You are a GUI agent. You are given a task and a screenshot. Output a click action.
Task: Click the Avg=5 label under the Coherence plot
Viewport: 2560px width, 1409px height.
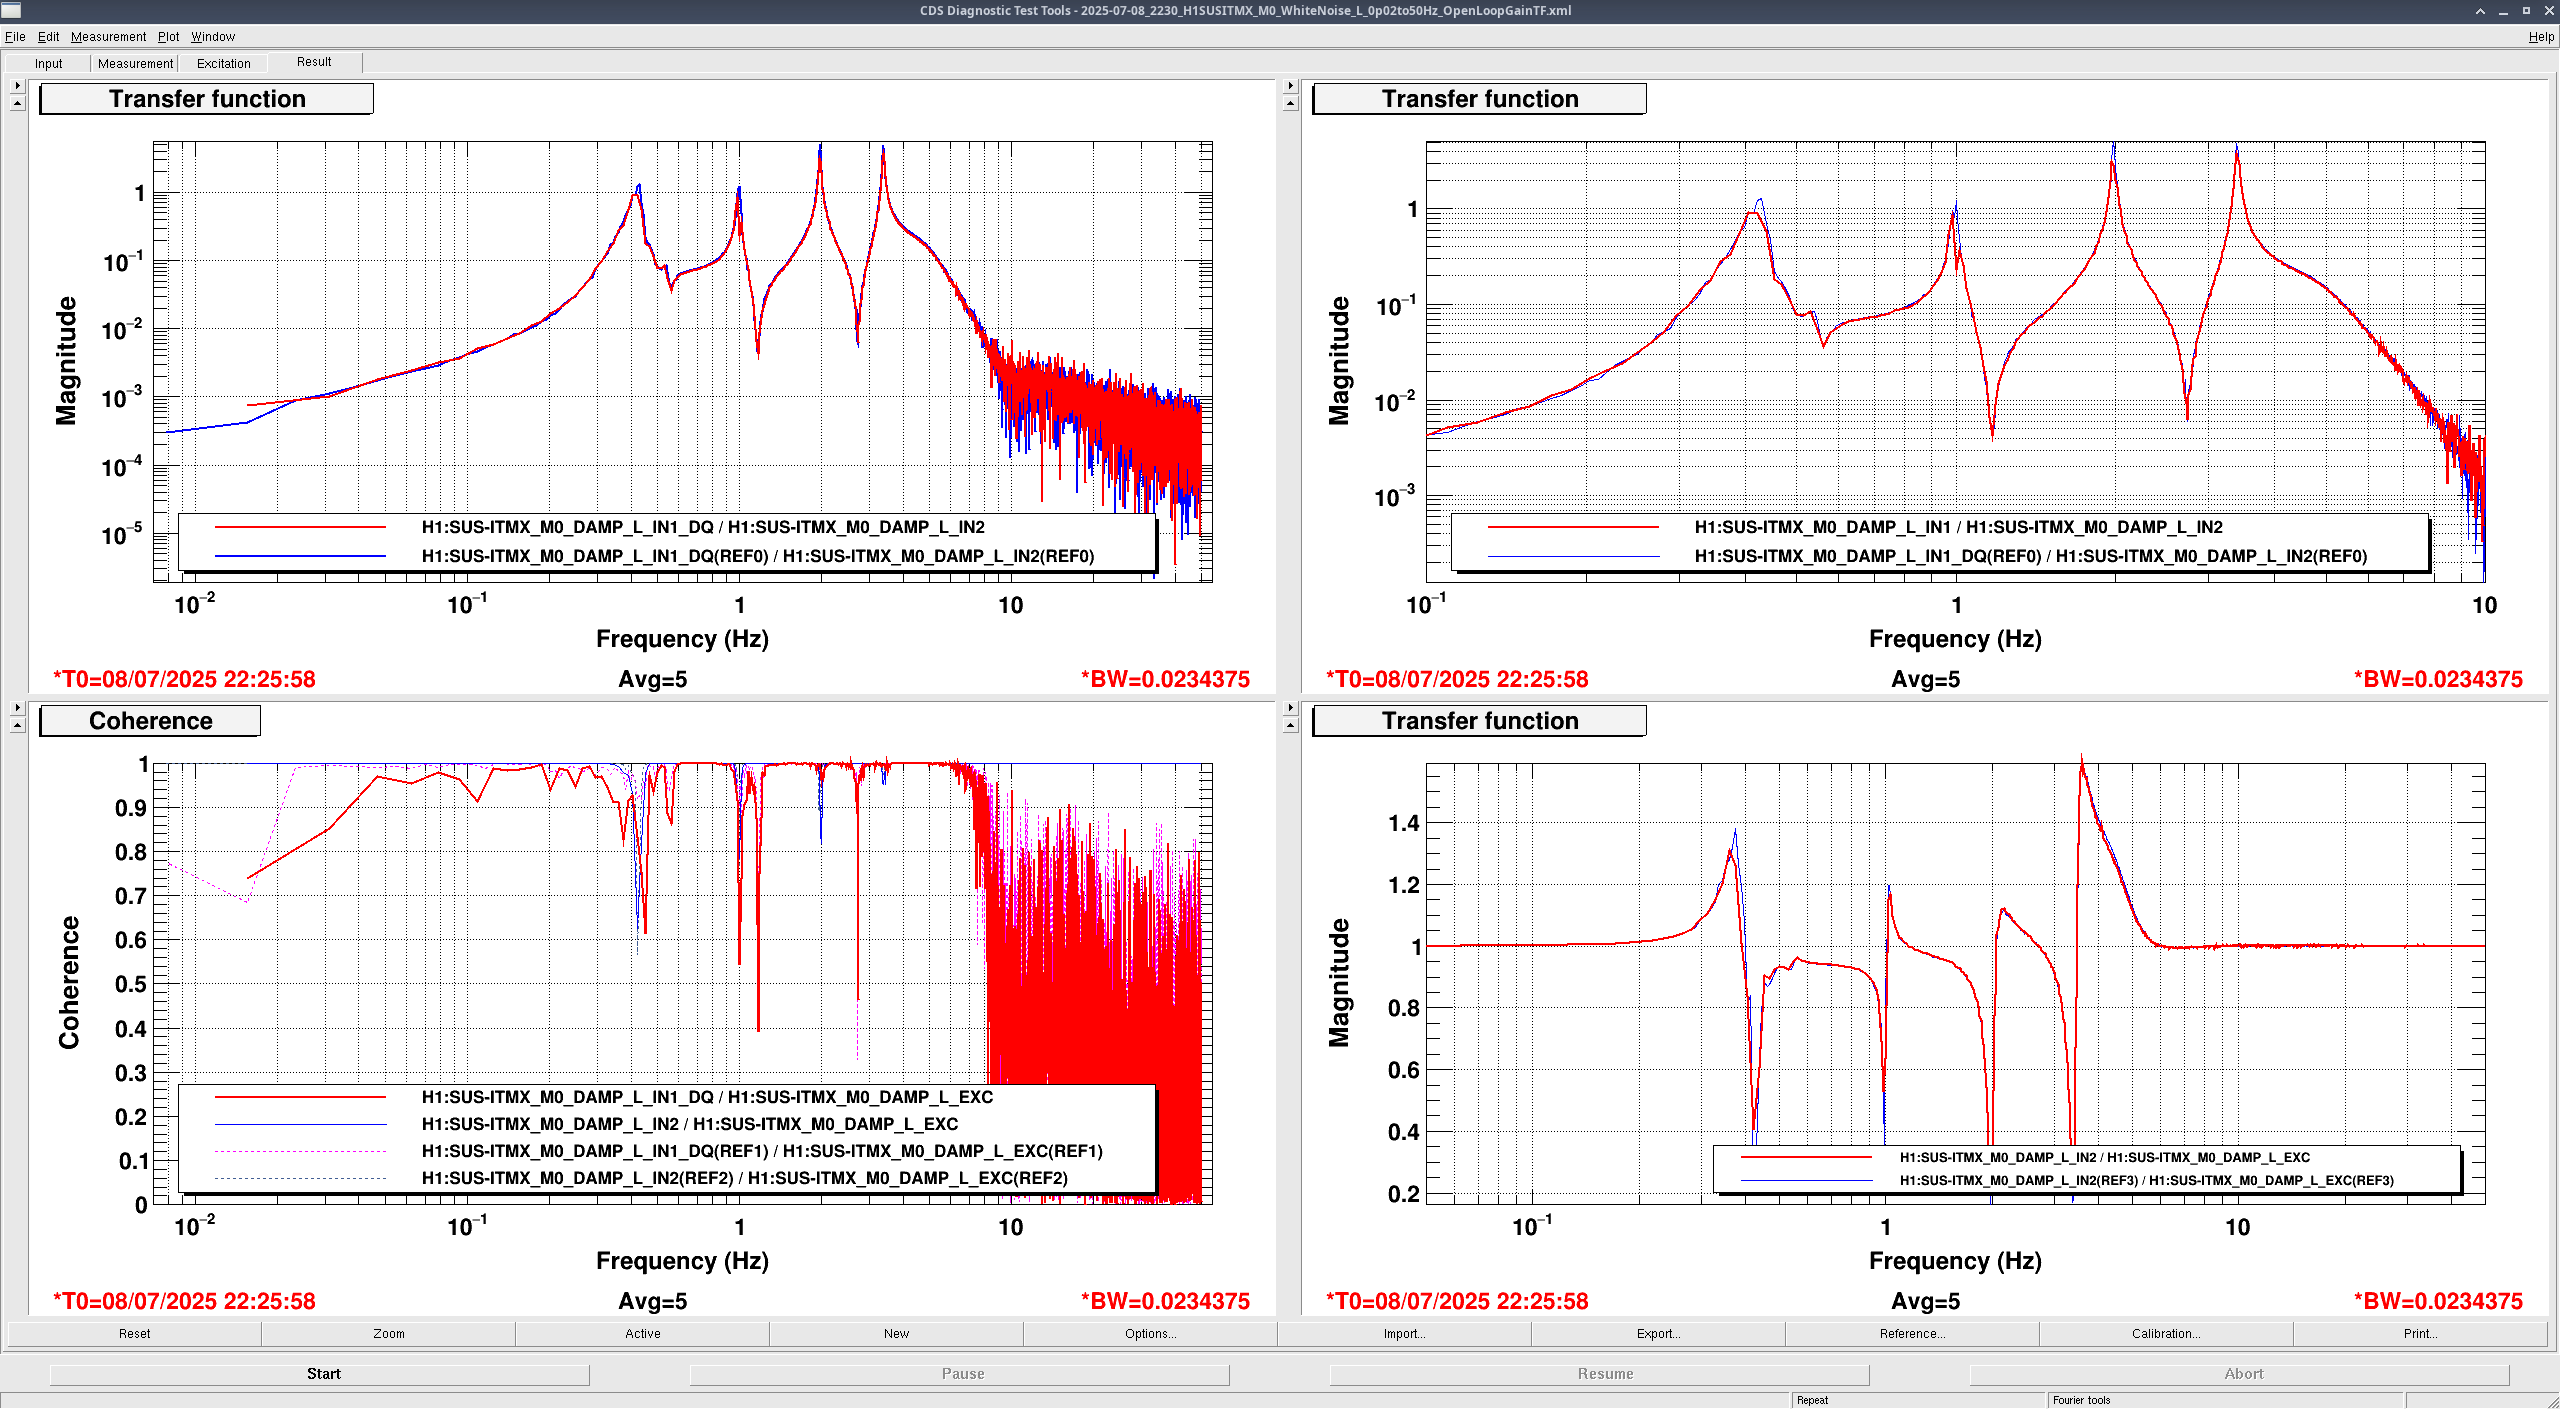652,1302
